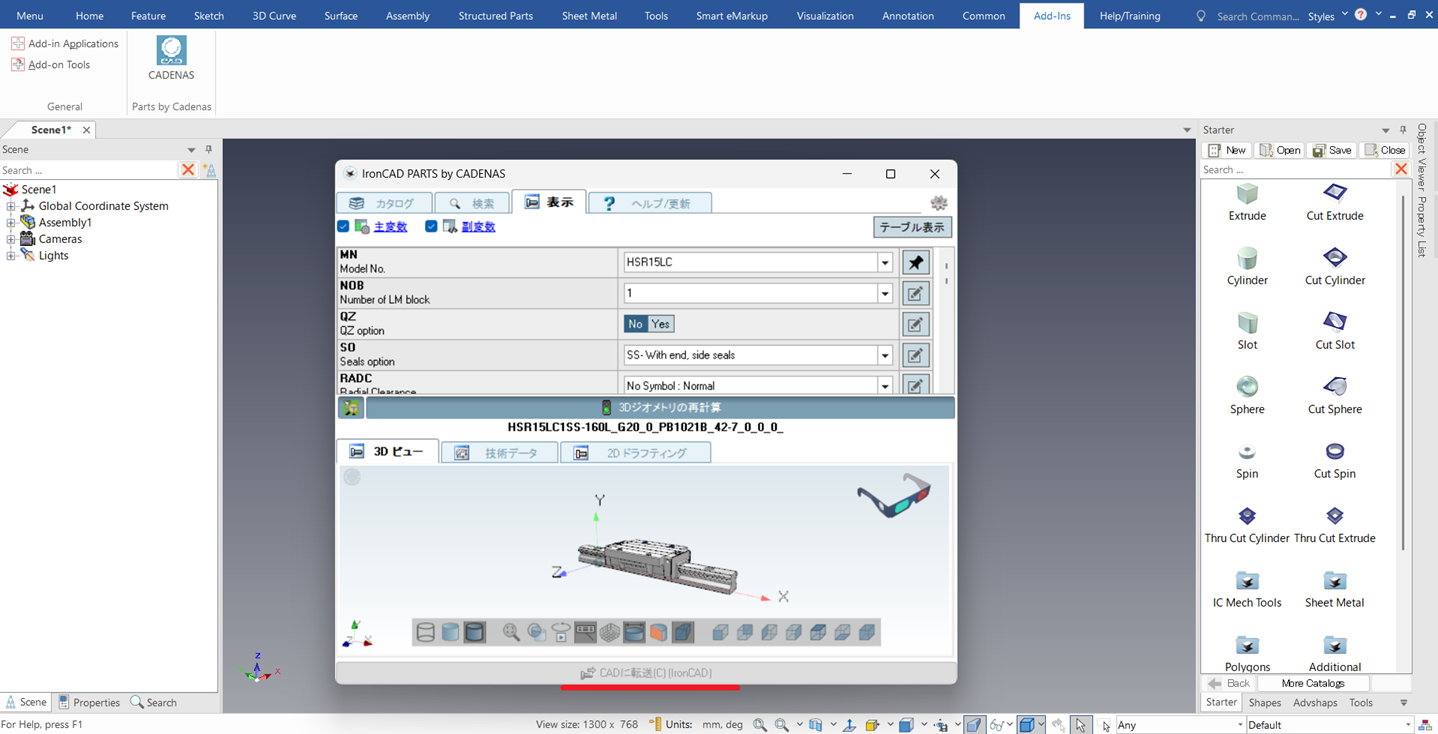Choose the Cut Slot shape icon
This screenshot has width=1438, height=734.
(1335, 322)
